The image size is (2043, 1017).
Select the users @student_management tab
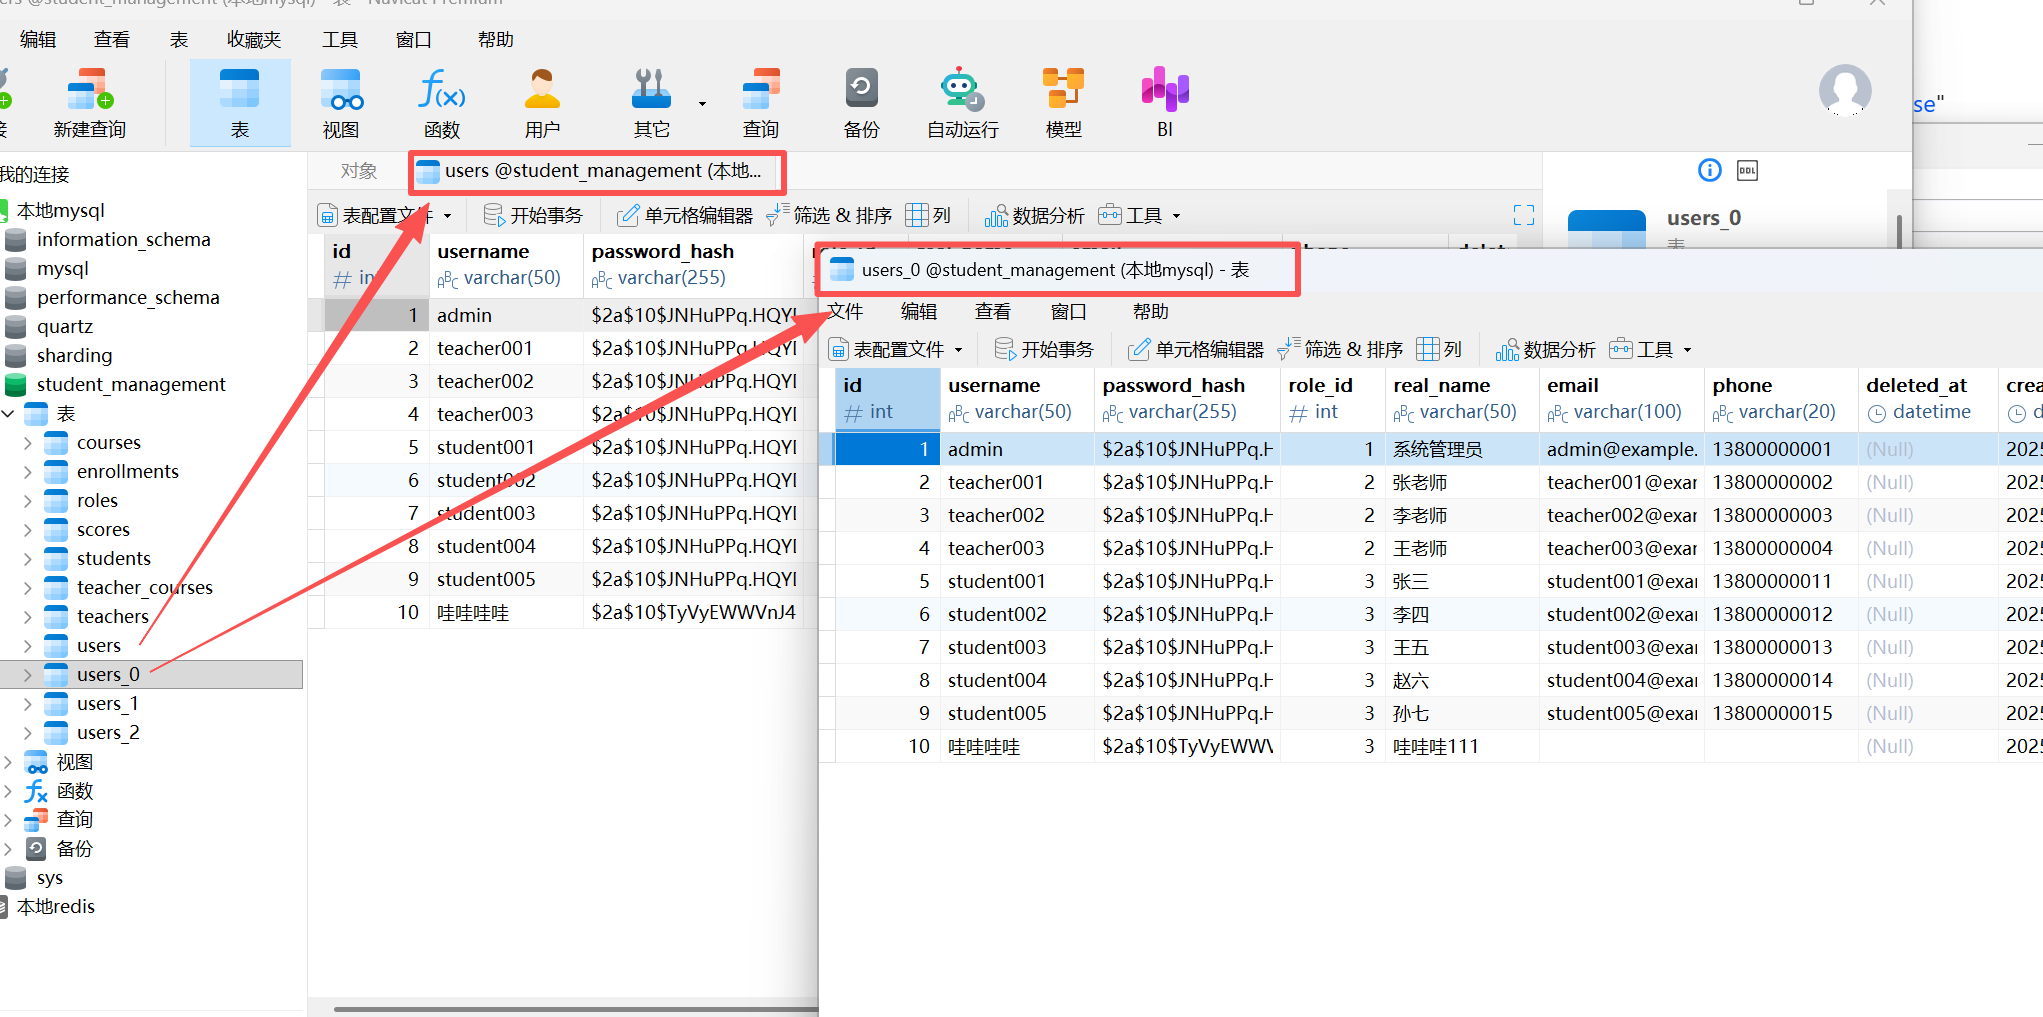pyautogui.click(x=597, y=171)
